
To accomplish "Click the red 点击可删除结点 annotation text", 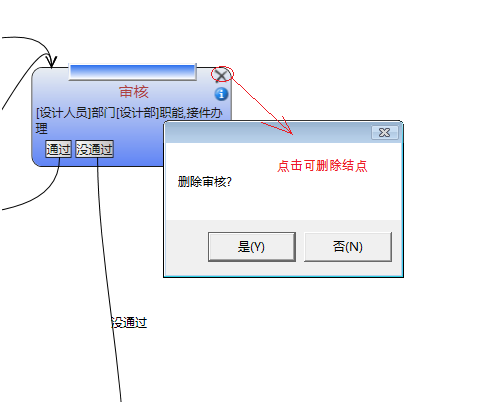I will (x=322, y=166).
